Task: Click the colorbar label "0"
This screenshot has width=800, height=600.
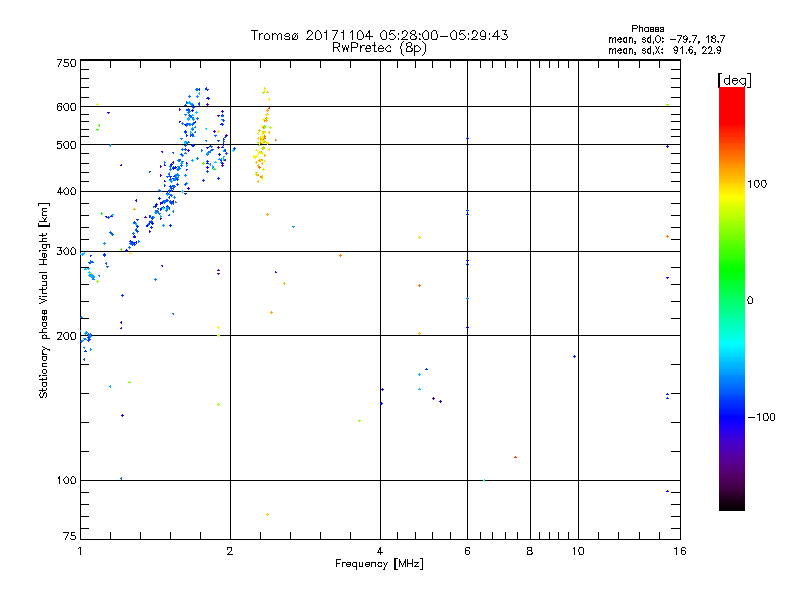Action: pos(750,301)
